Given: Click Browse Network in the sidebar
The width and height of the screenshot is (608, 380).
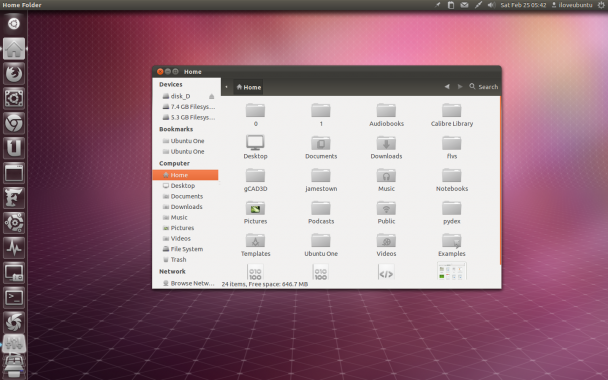Looking at the screenshot, I should pyautogui.click(x=188, y=283).
